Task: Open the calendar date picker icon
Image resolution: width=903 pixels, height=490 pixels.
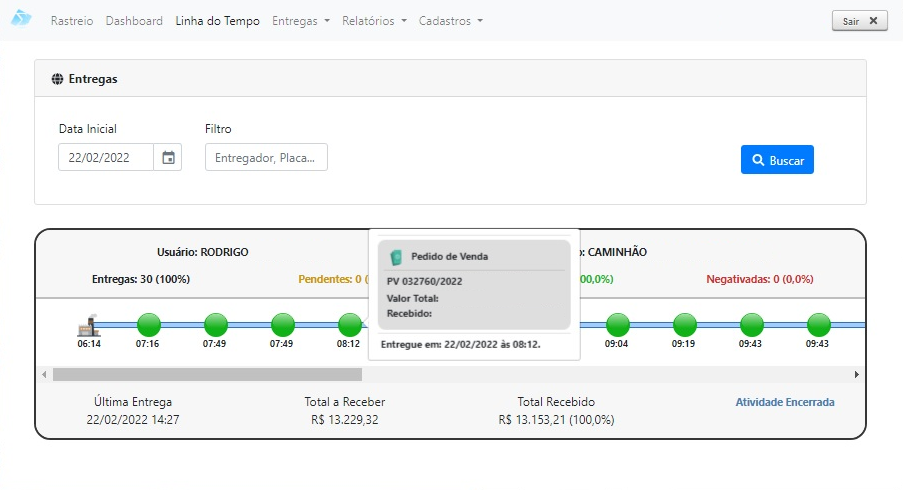Action: coord(168,157)
